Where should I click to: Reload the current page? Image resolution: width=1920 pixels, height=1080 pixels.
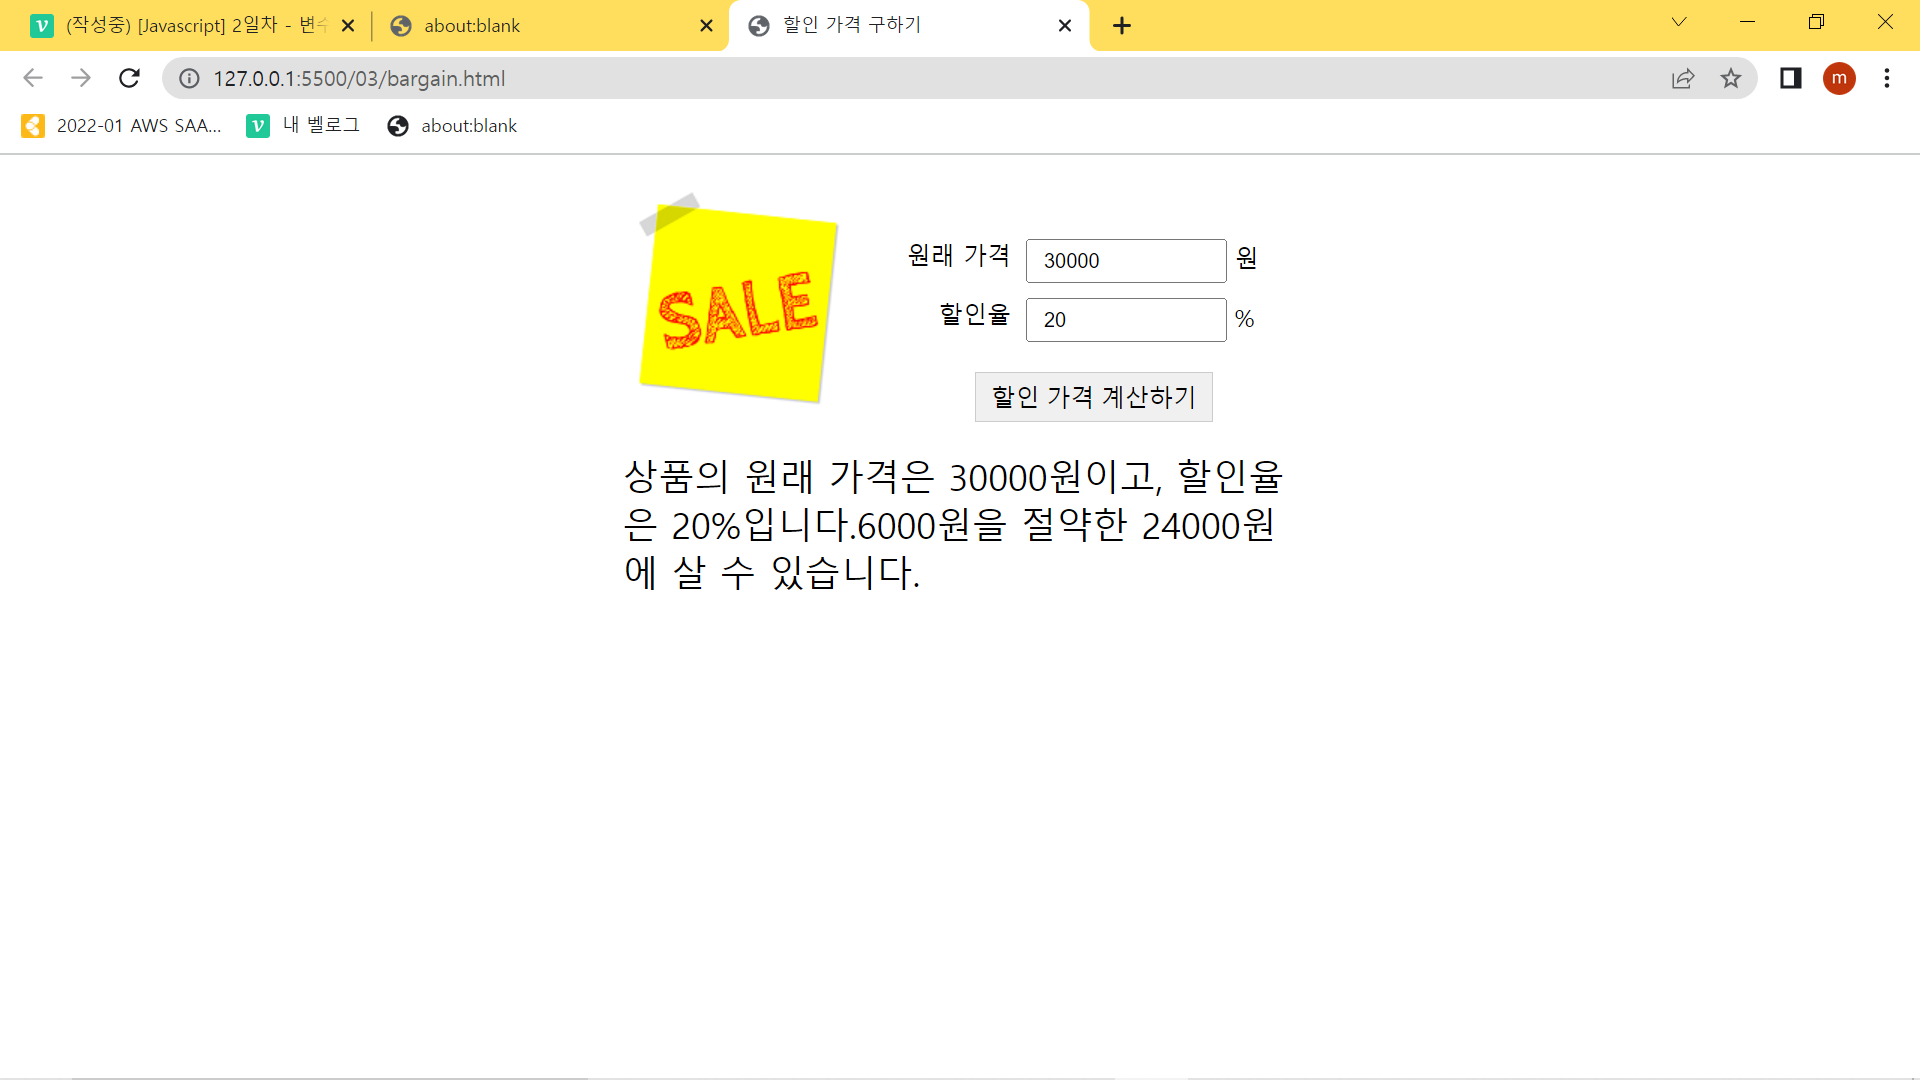[129, 78]
